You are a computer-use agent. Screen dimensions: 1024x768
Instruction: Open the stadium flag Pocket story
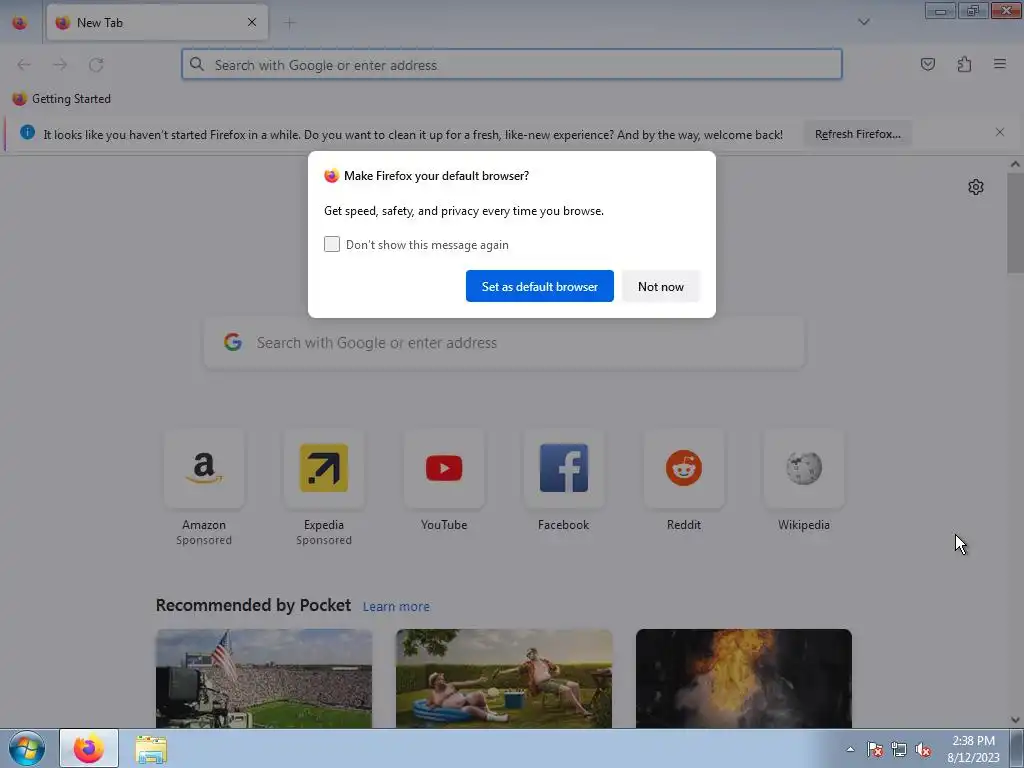pos(264,679)
